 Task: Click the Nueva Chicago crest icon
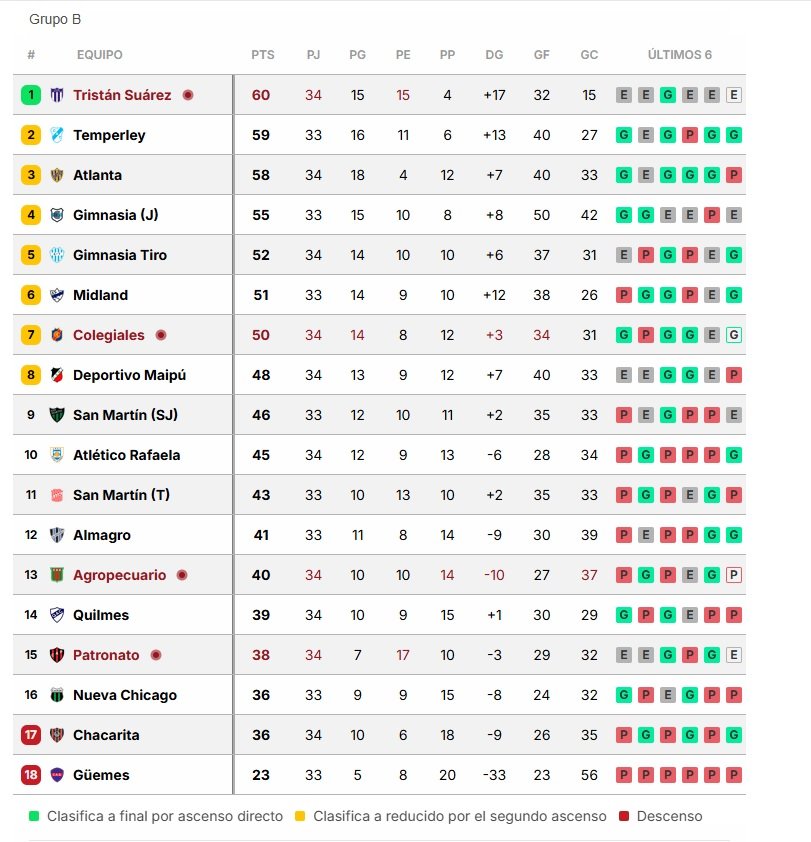pyautogui.click(x=57, y=695)
